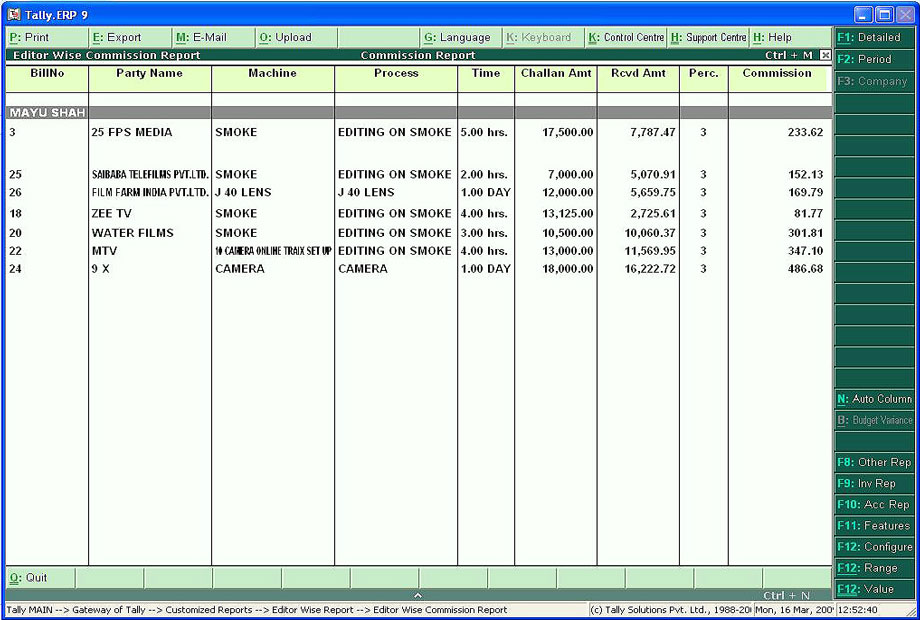Click the B: Budget Variance button
The image size is (920, 620).
(x=874, y=420)
